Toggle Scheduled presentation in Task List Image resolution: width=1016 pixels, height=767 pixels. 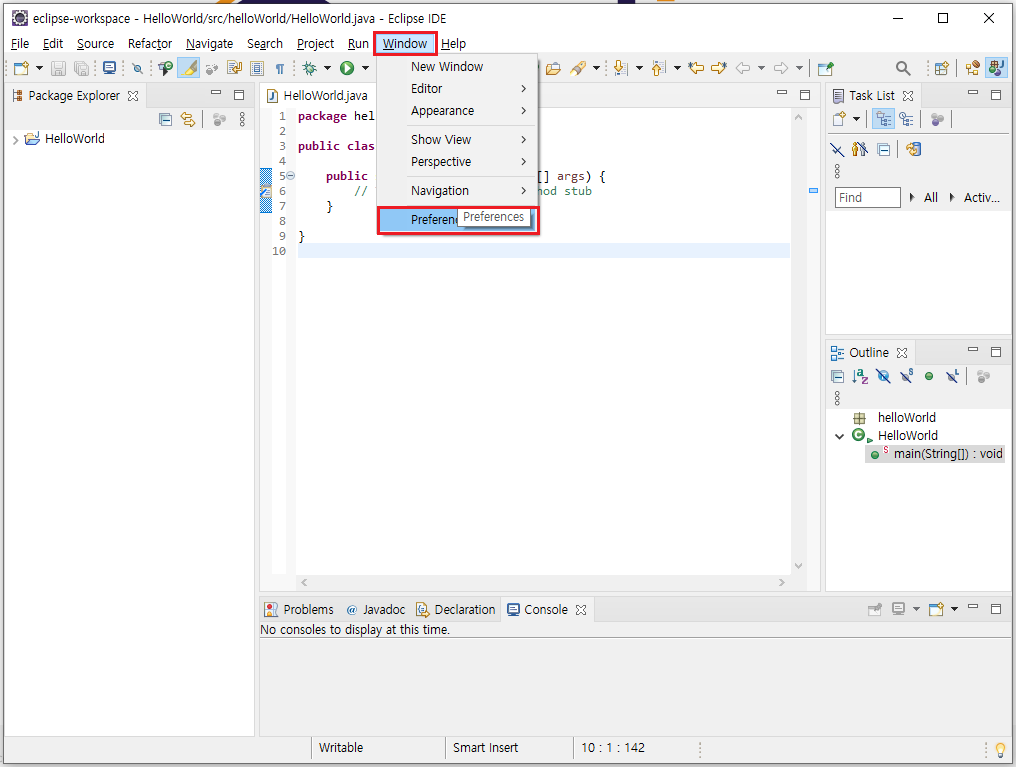tap(906, 119)
